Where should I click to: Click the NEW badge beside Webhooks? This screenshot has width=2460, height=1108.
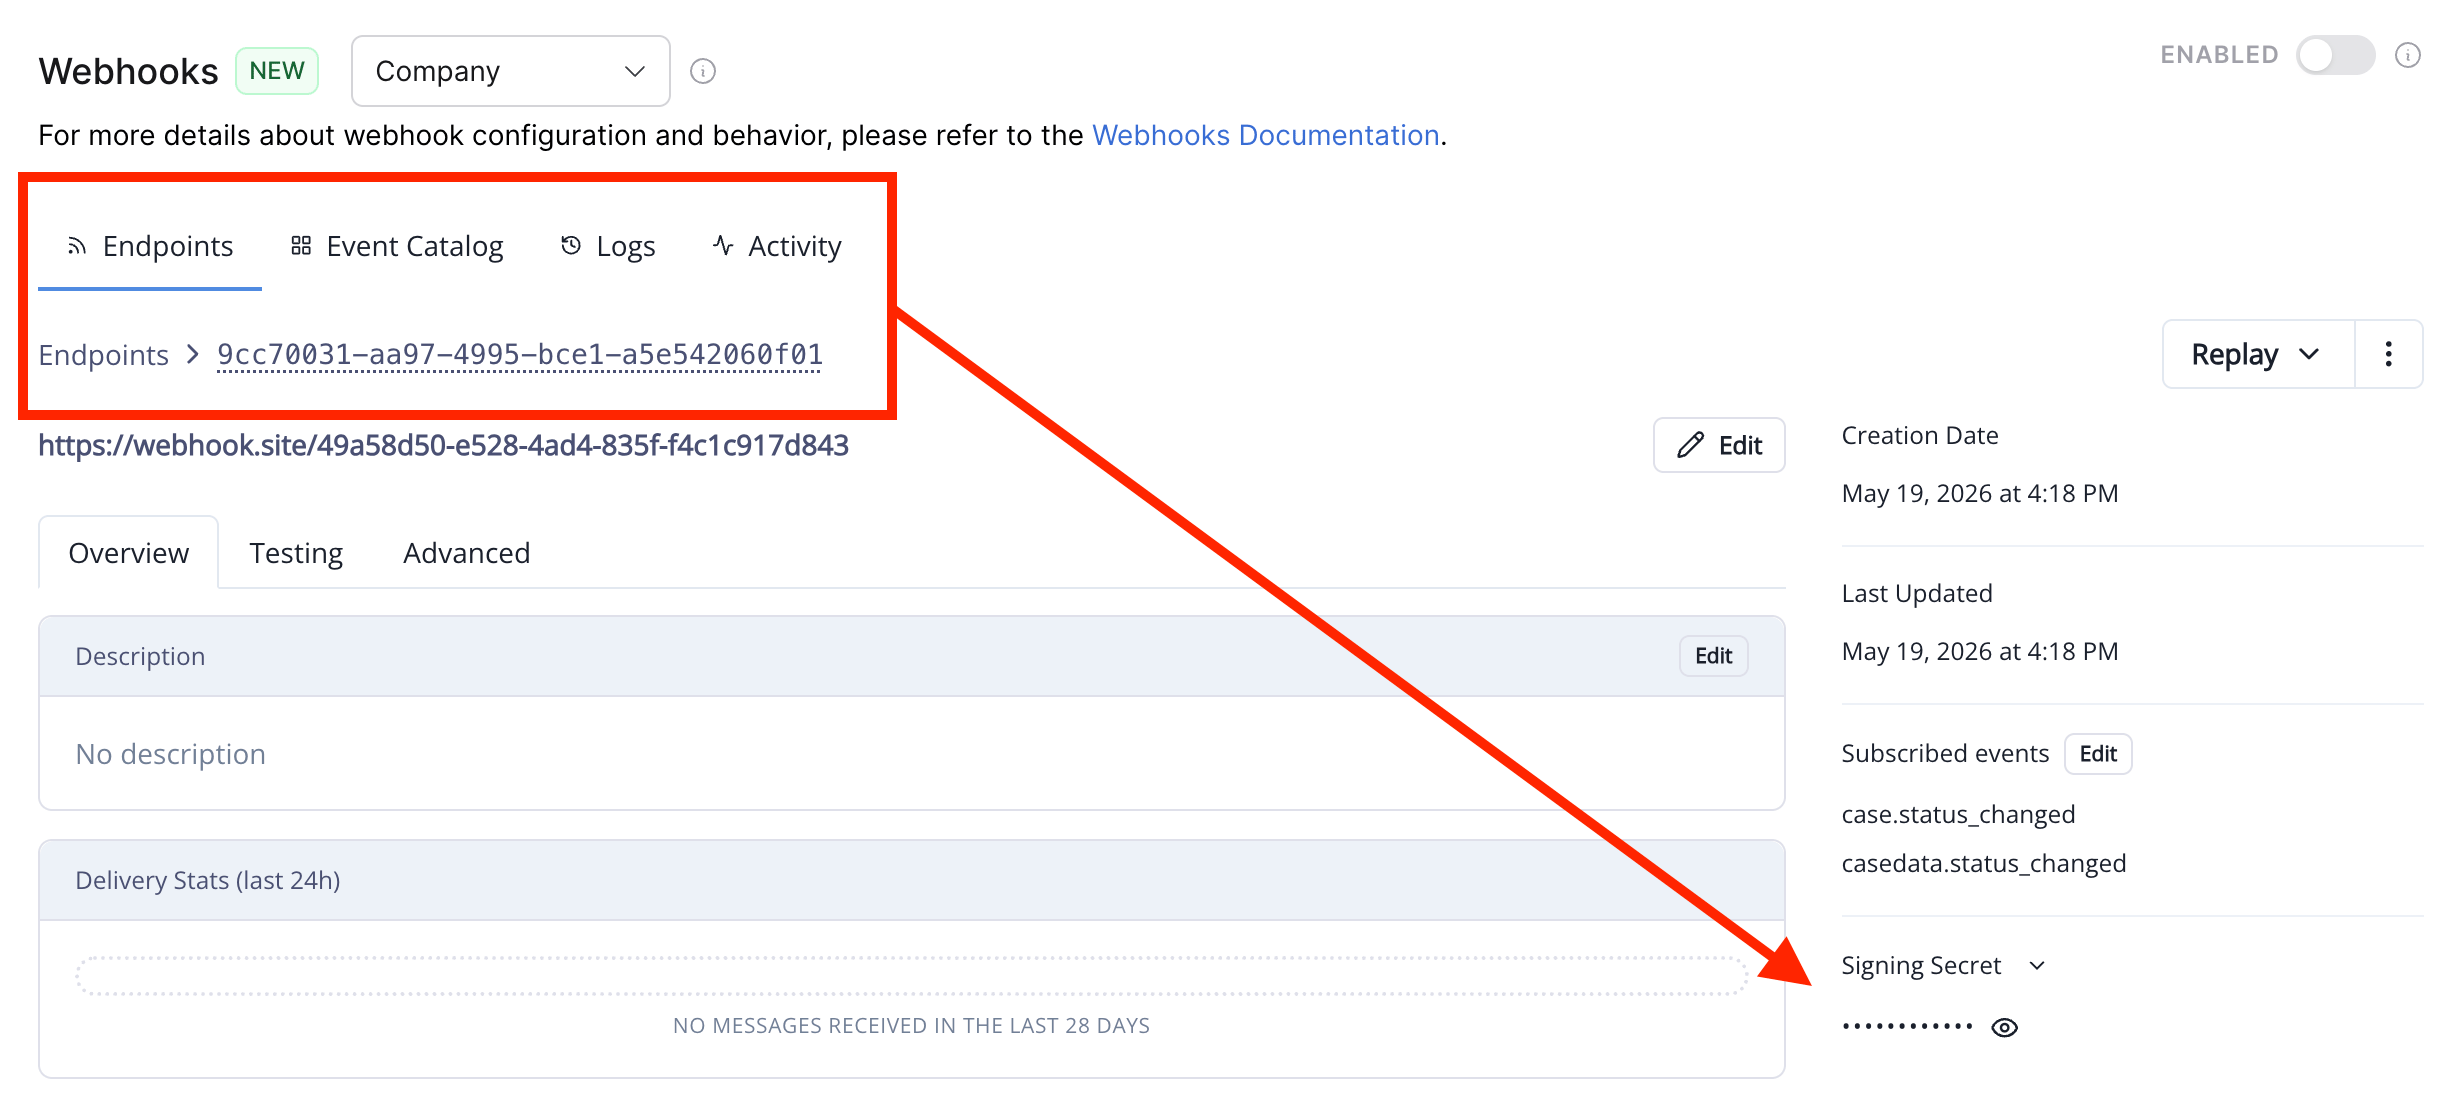pyautogui.click(x=277, y=71)
